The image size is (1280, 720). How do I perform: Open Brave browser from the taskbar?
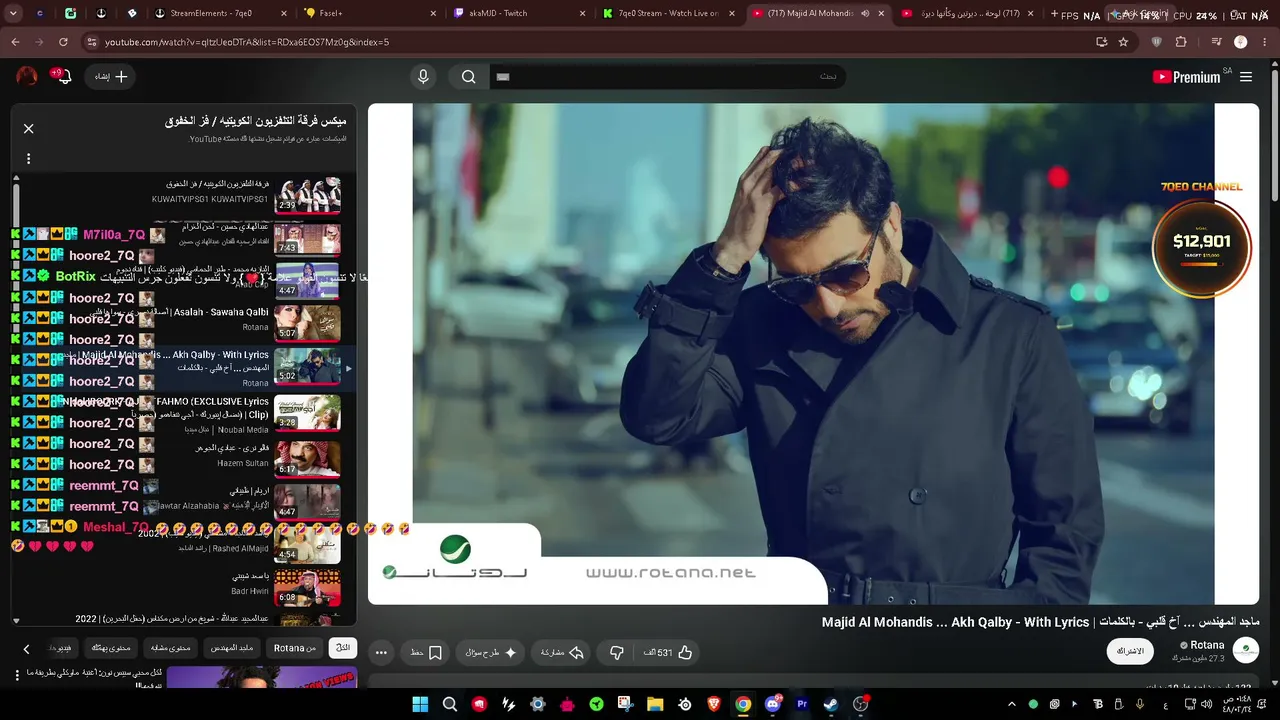coord(714,704)
